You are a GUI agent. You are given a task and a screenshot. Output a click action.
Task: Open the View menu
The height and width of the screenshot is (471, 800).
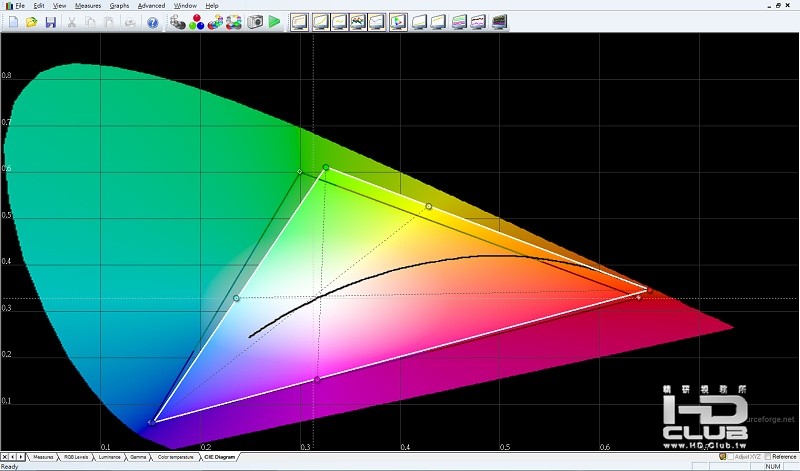60,6
